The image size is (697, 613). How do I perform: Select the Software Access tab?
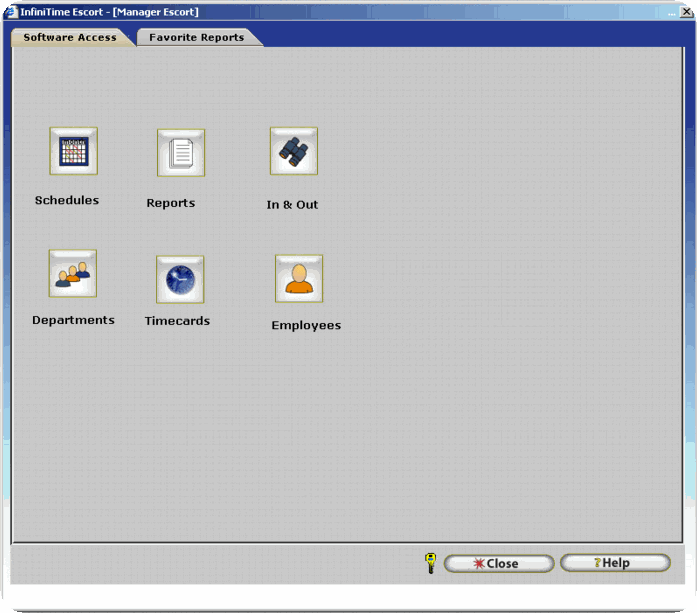[70, 38]
